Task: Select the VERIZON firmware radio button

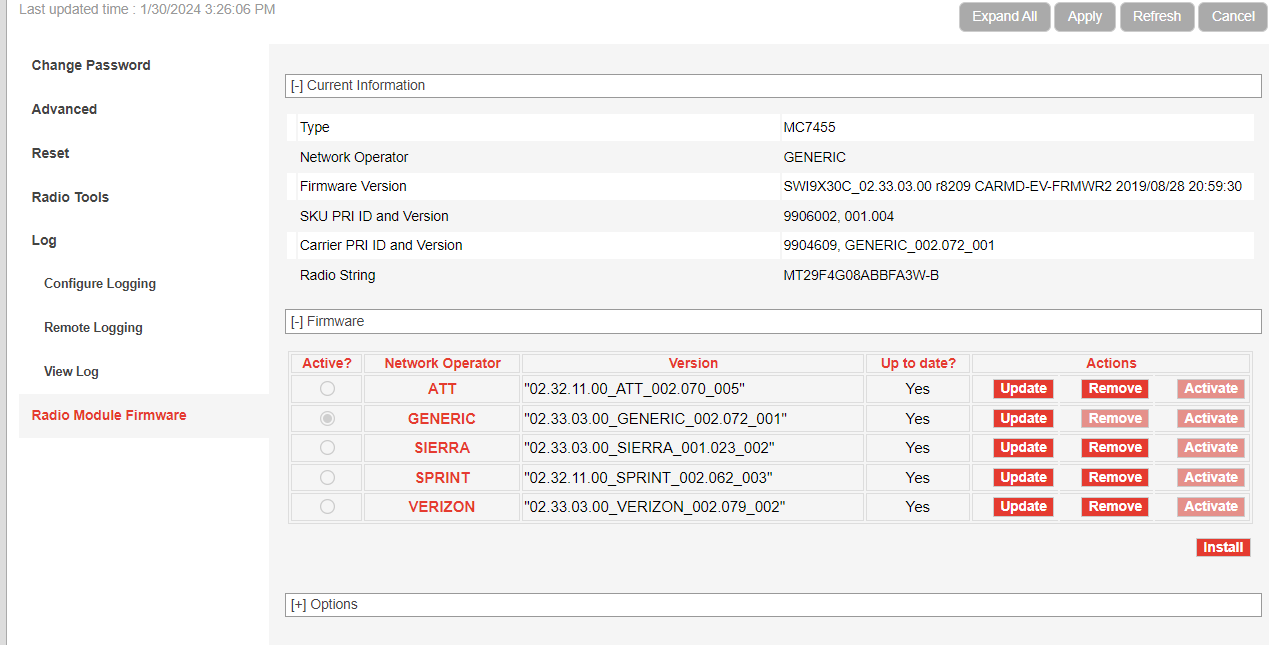Action: [x=327, y=507]
